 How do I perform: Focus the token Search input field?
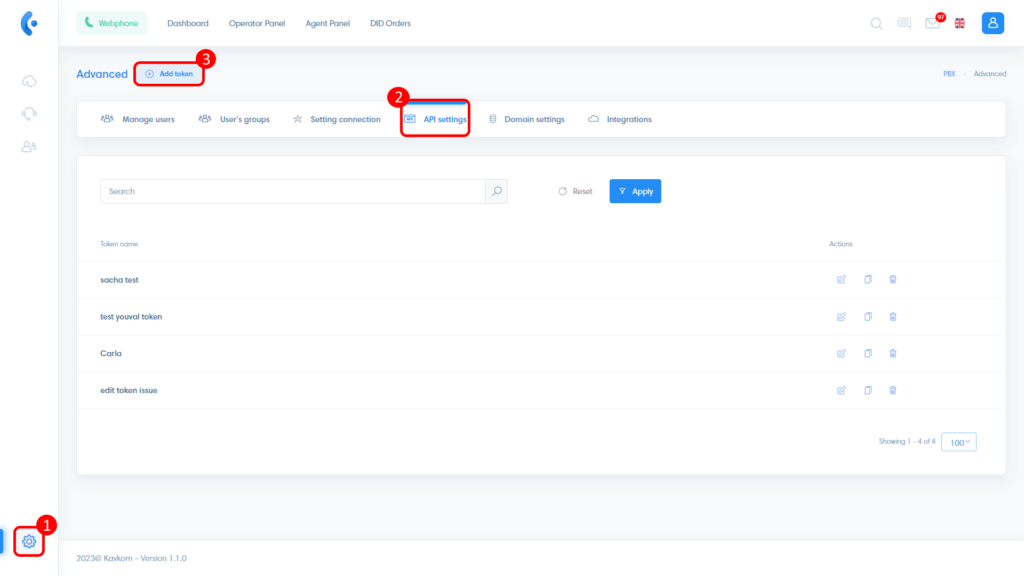(x=292, y=191)
